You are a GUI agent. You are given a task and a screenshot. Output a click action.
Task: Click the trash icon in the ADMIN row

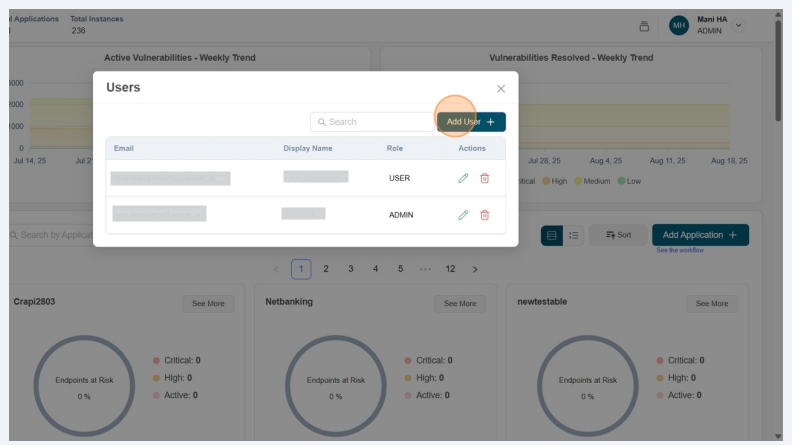tap(485, 215)
